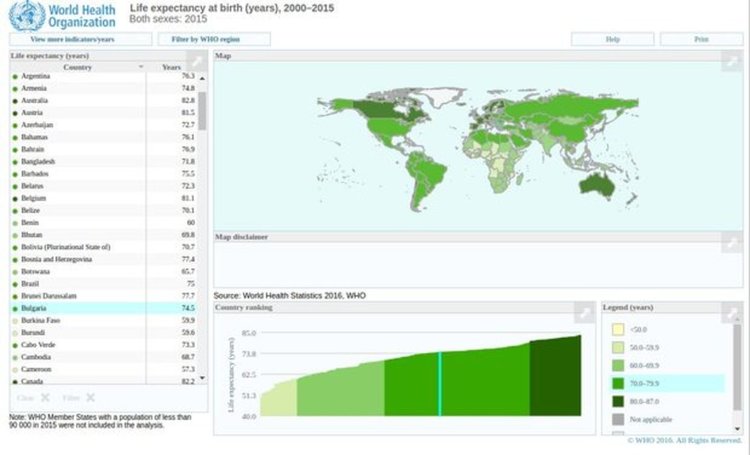Select the 70.0-79.9 legend color swatch

point(618,383)
